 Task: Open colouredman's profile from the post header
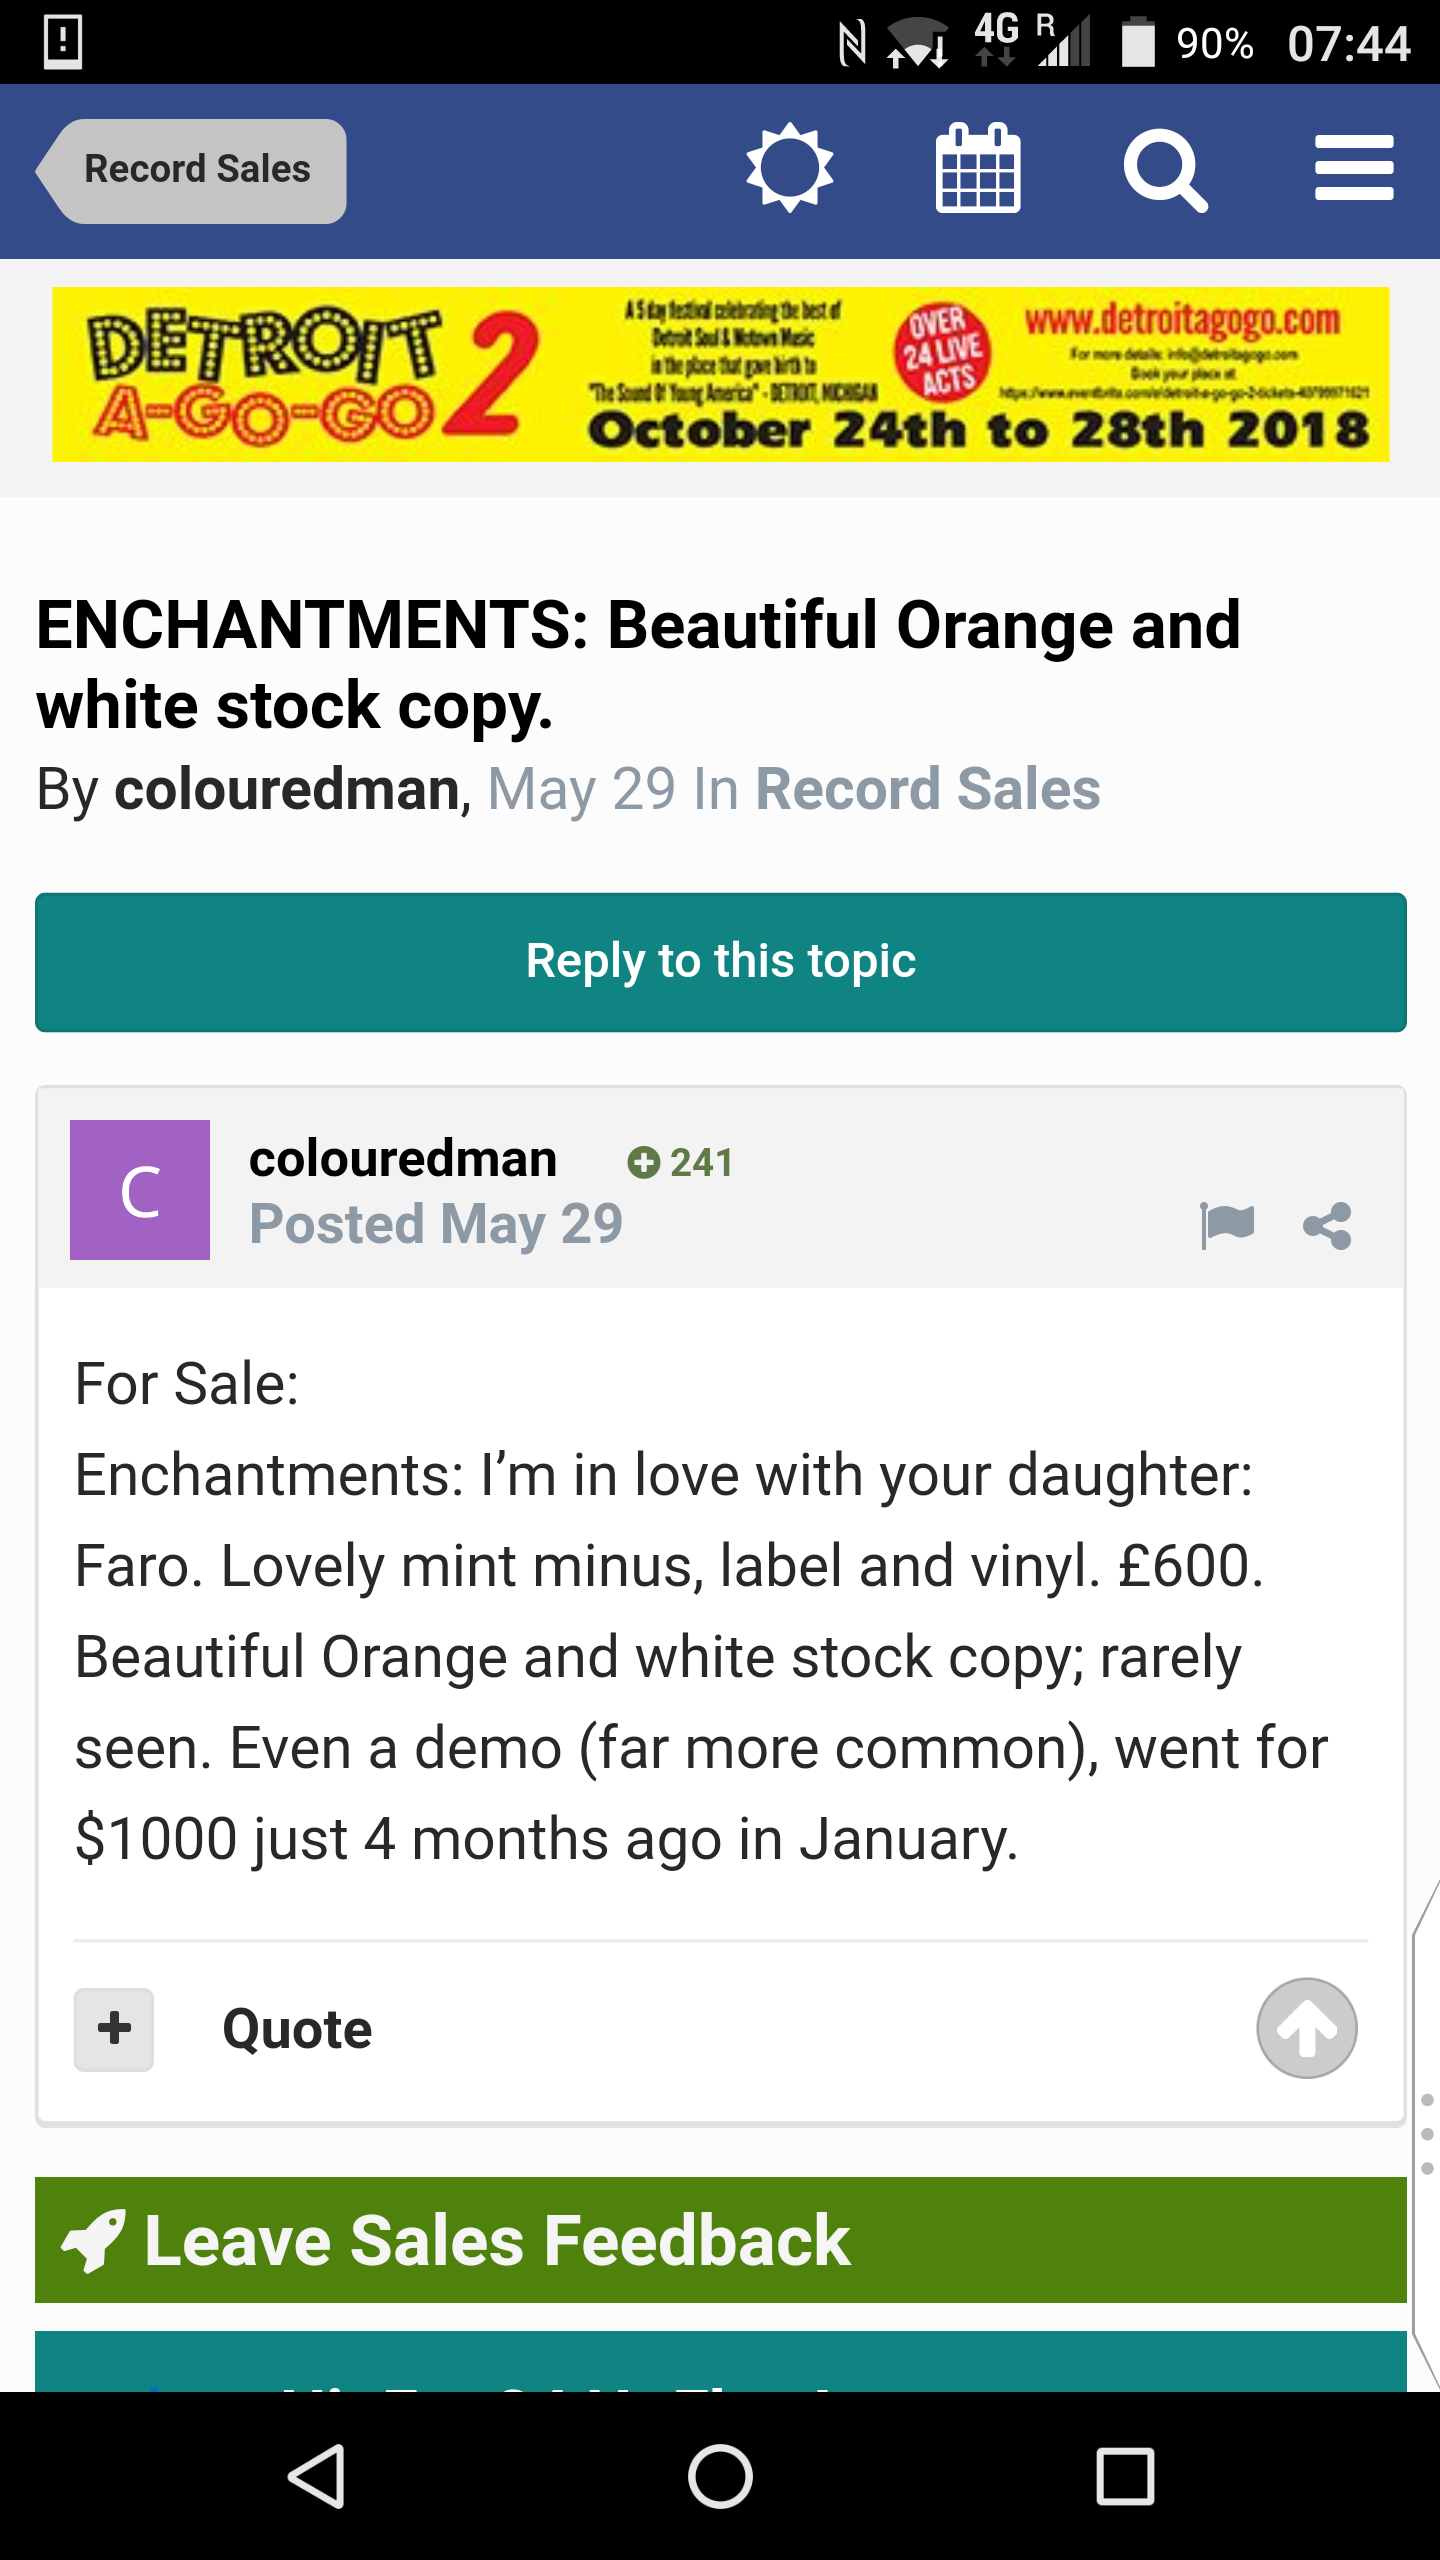tap(403, 1159)
